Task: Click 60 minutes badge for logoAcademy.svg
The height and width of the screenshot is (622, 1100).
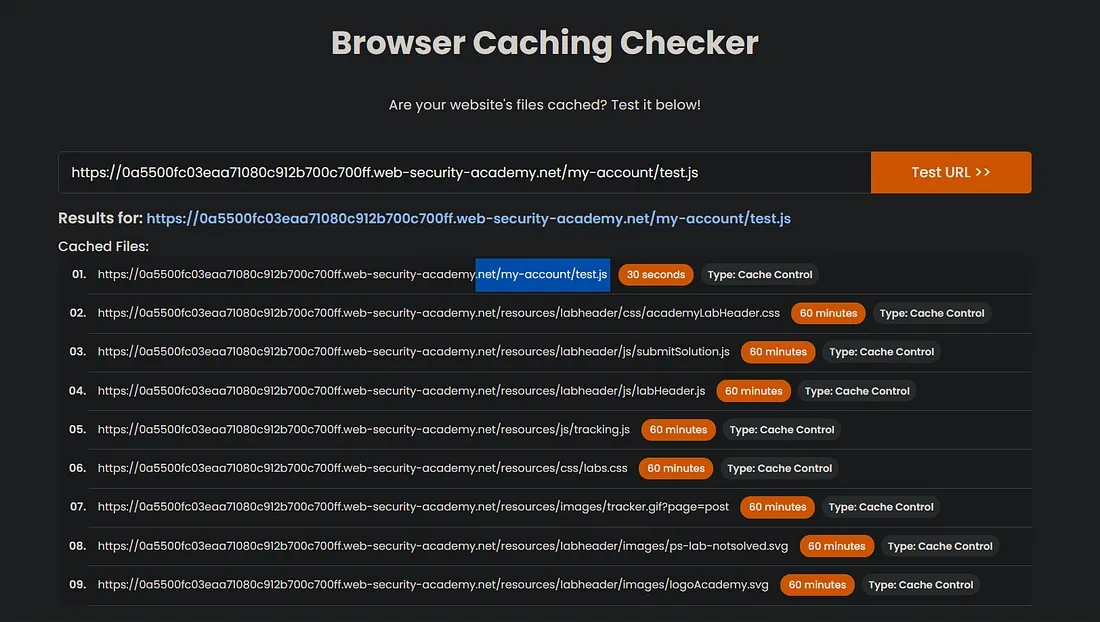Action: (817, 584)
